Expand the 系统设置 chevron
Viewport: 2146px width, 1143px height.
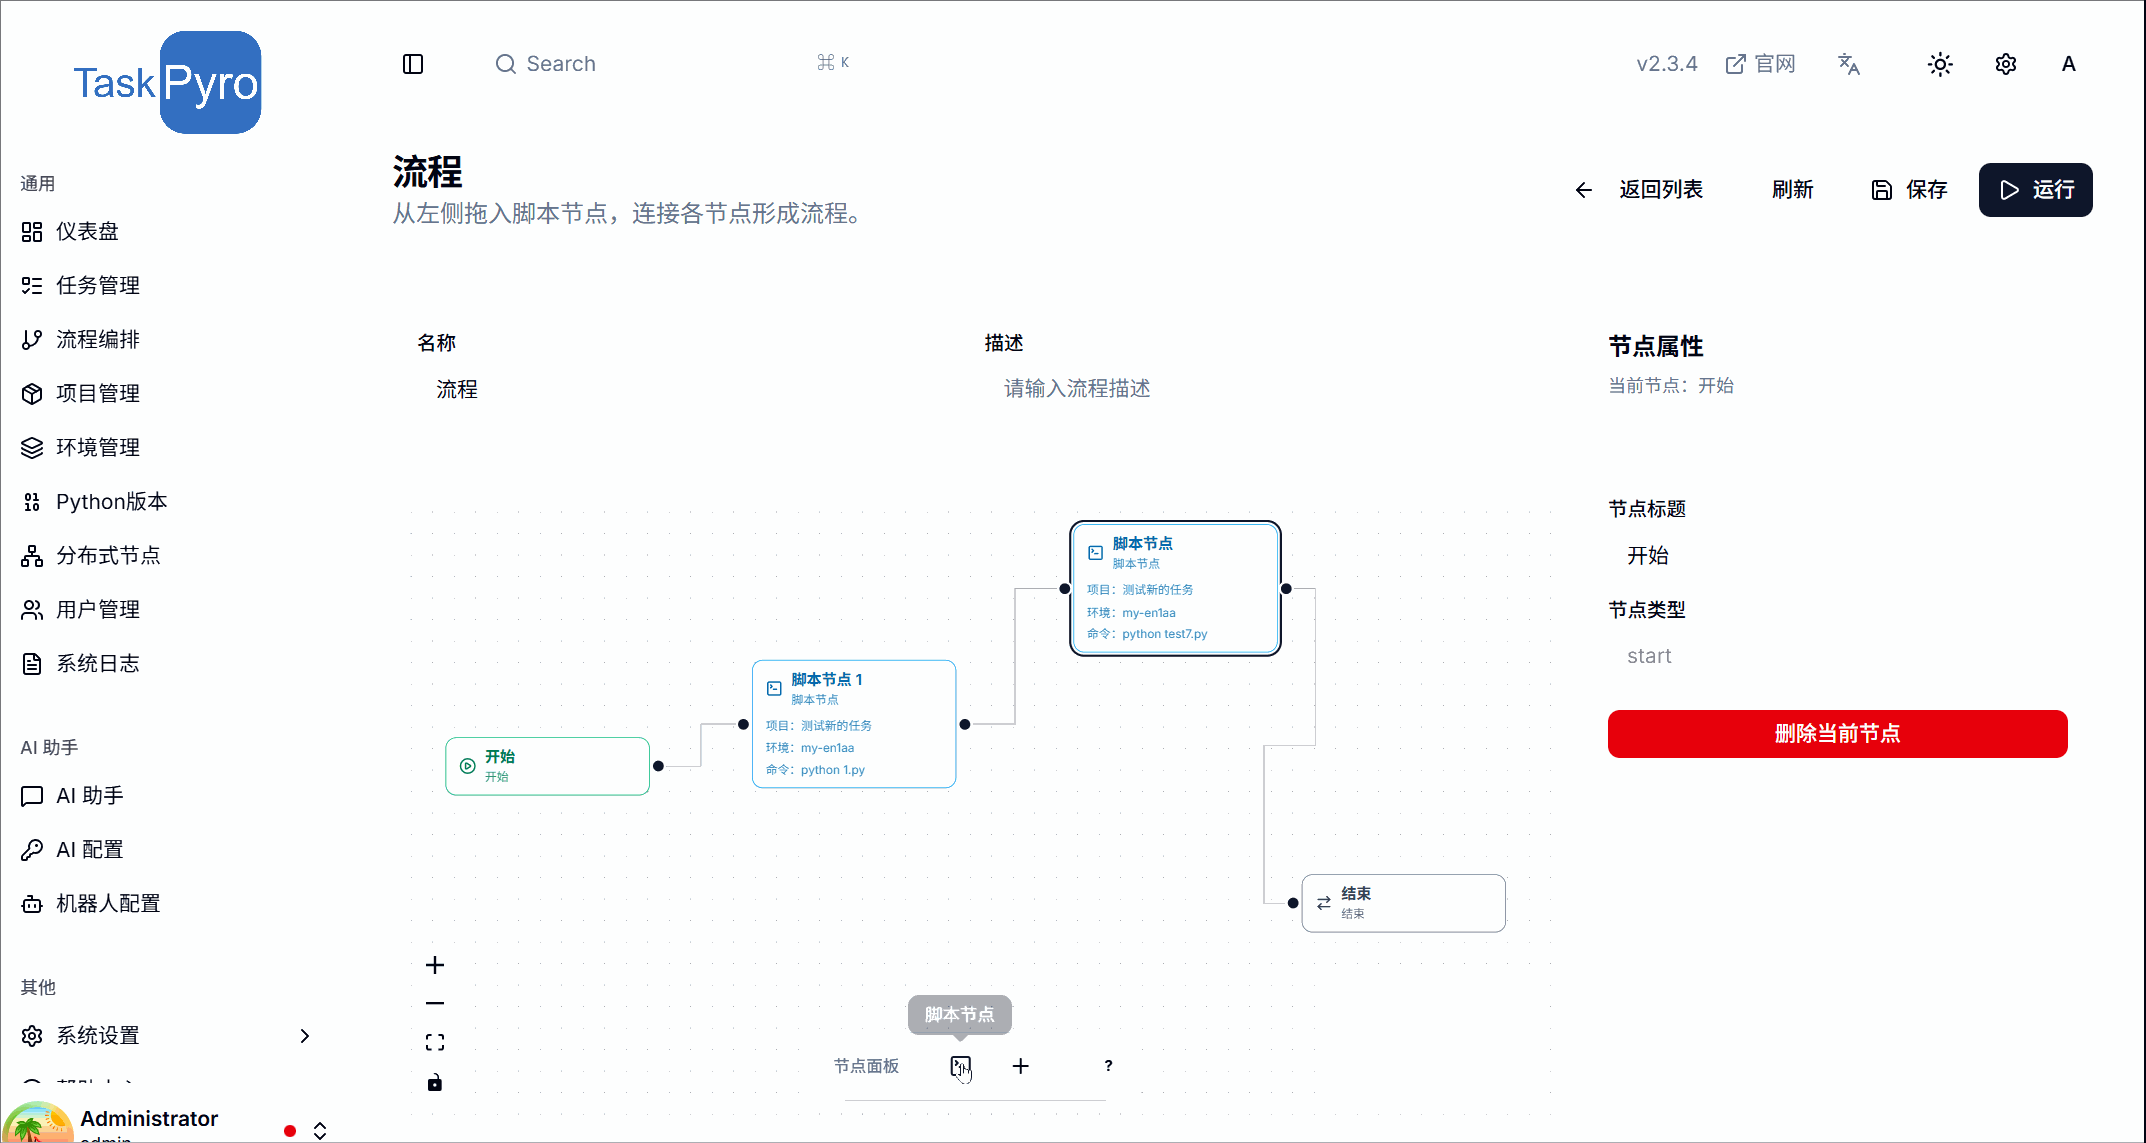[x=305, y=1036]
